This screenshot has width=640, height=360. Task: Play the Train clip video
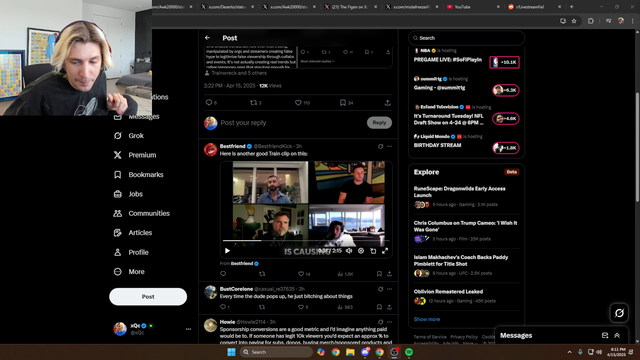tap(227, 251)
